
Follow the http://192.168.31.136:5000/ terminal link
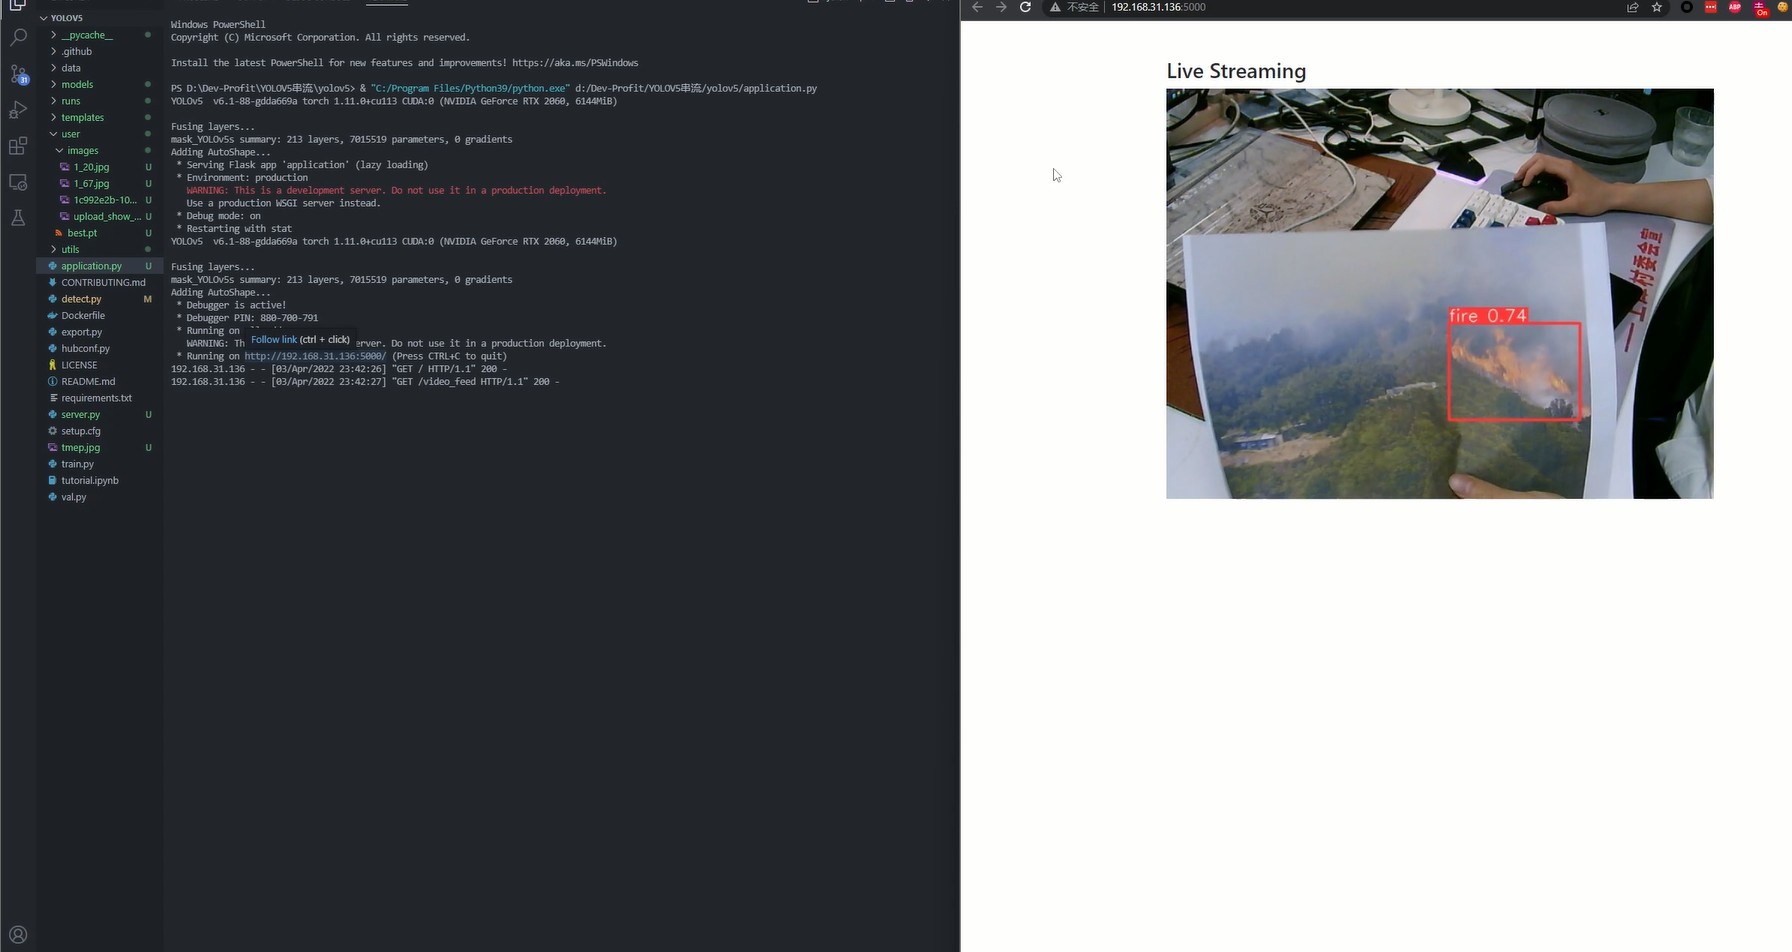(x=315, y=356)
